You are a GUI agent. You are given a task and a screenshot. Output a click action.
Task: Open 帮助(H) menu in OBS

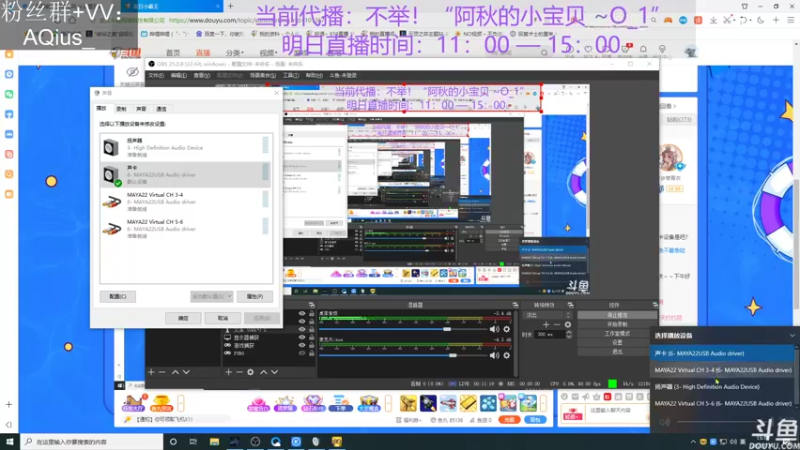314,76
